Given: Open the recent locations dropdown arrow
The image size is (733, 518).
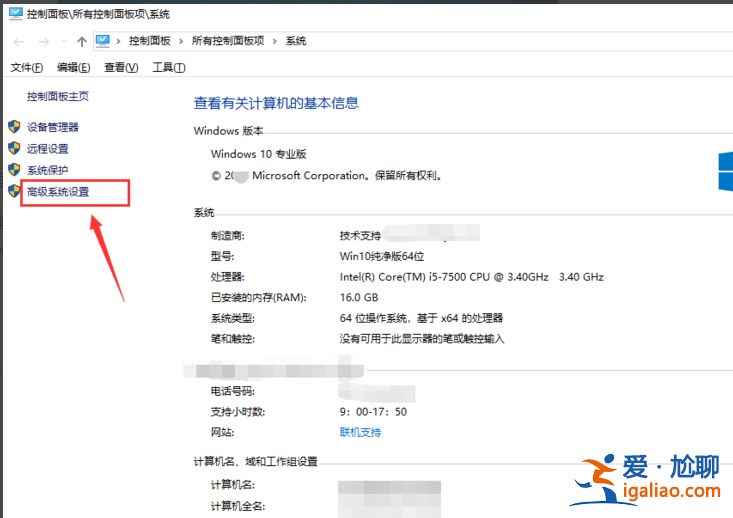Looking at the screenshot, I should click(64, 42).
